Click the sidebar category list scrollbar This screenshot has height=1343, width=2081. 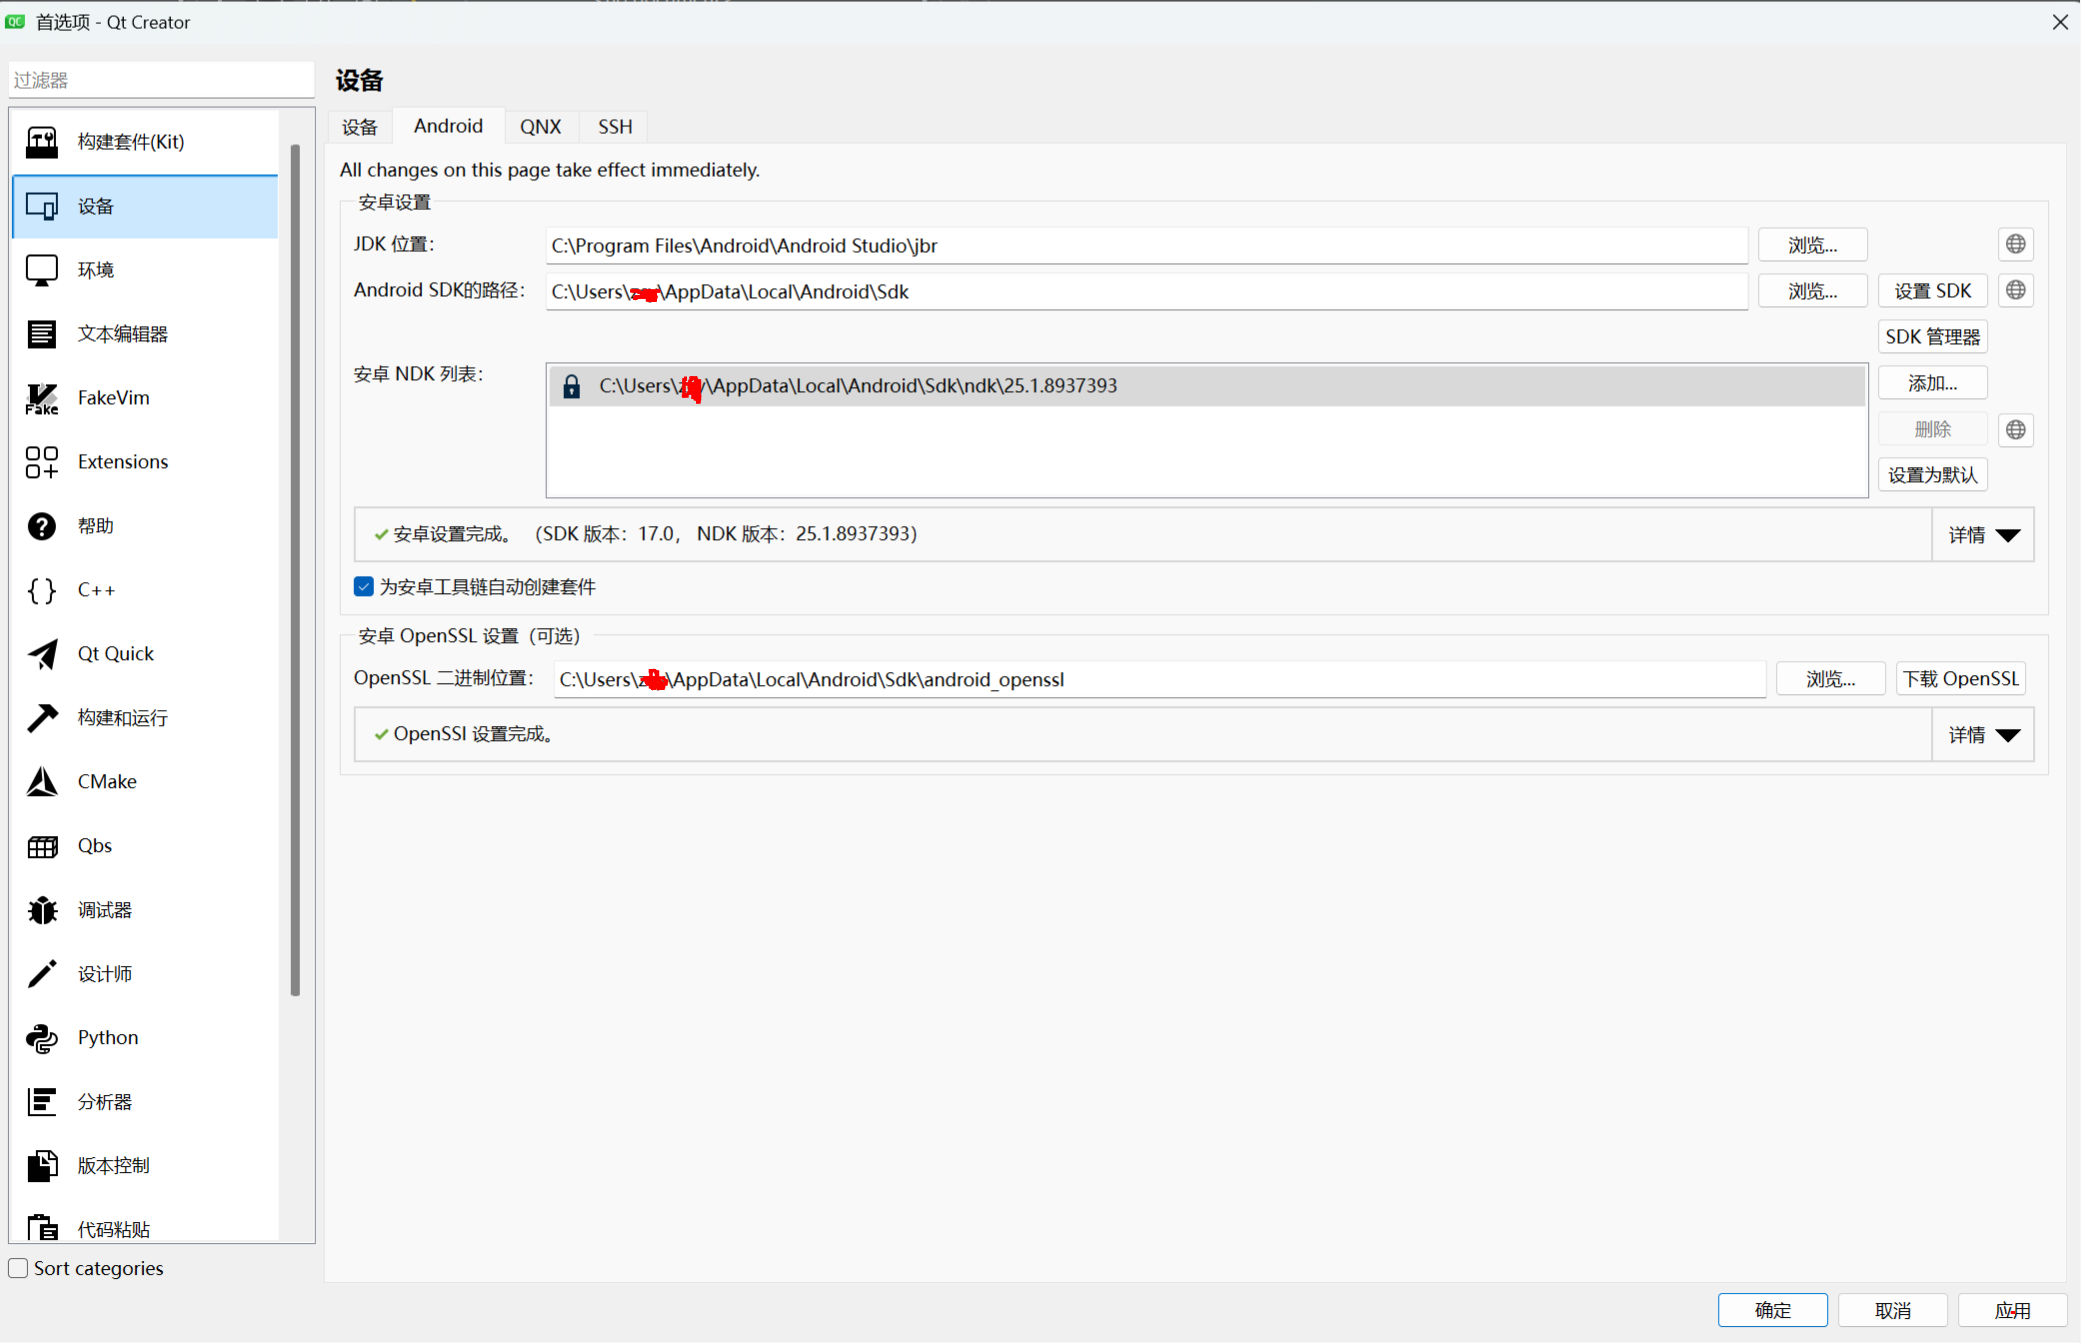click(295, 570)
